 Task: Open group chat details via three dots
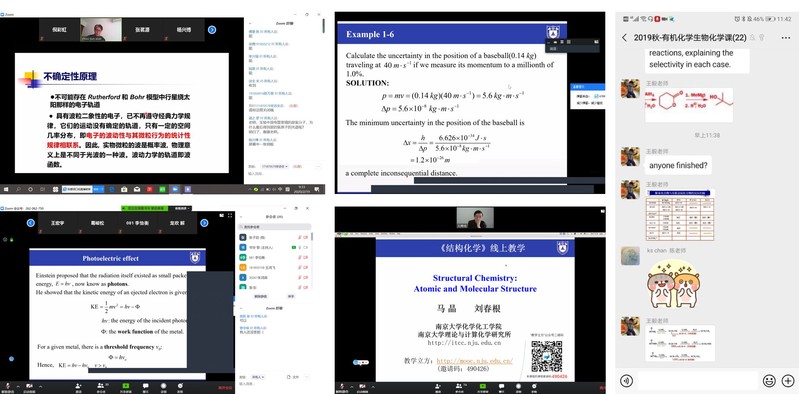point(785,38)
